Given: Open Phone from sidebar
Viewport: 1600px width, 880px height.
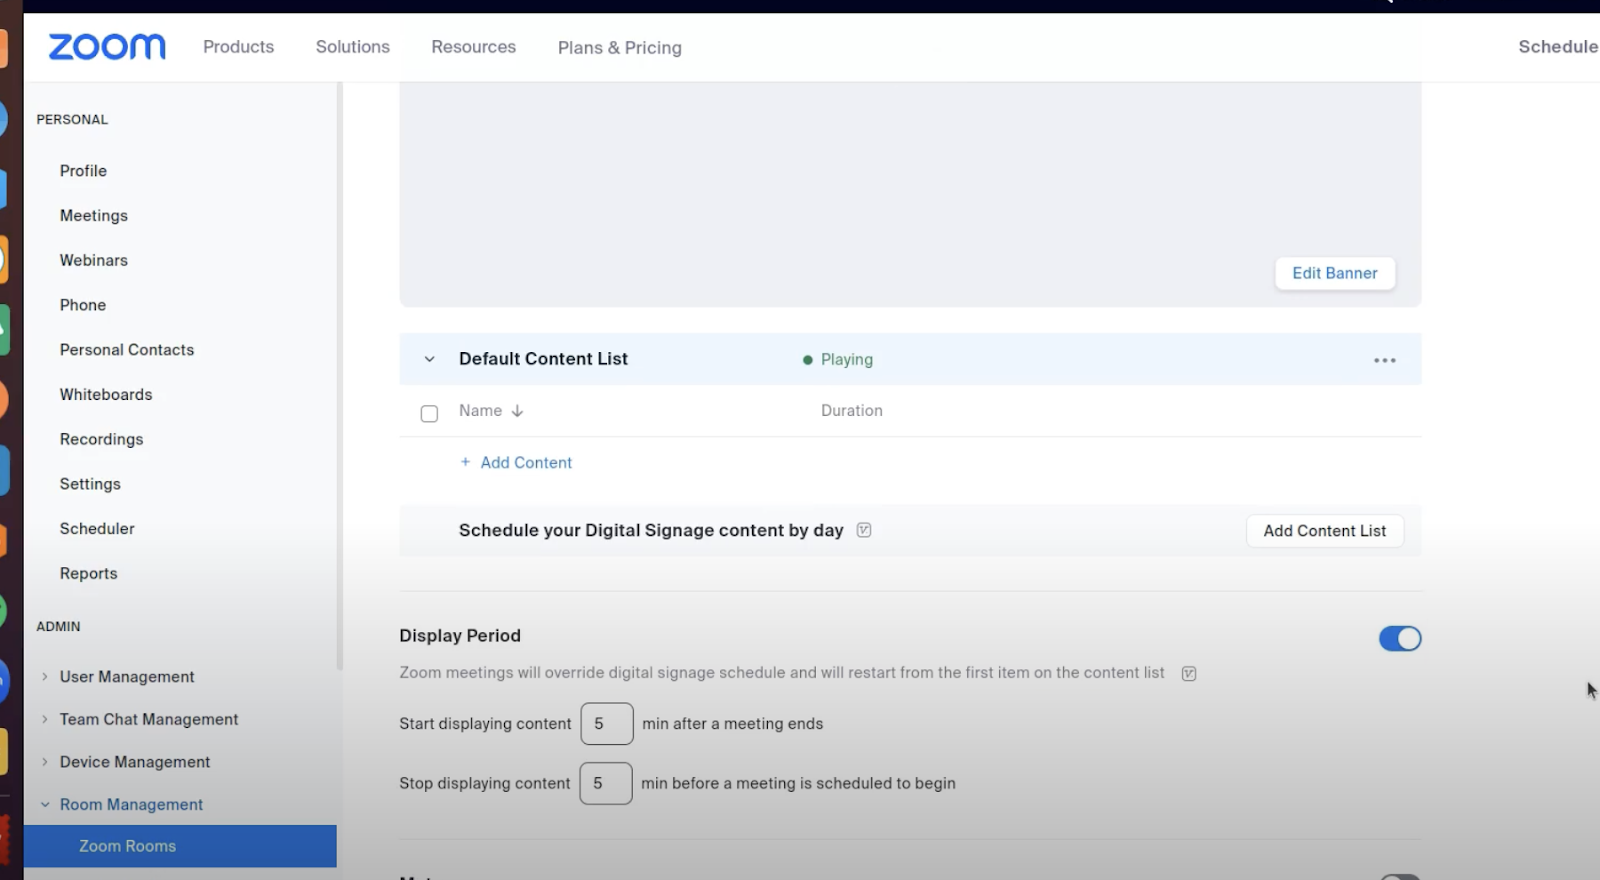Looking at the screenshot, I should [x=83, y=305].
